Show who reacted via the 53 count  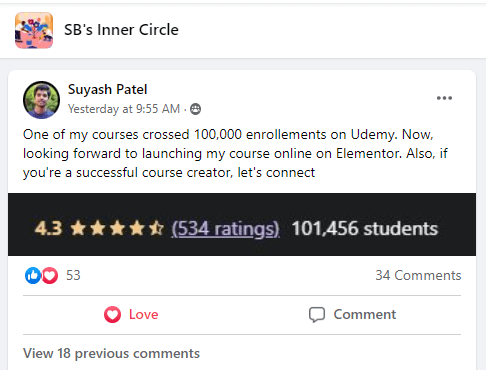tap(73, 275)
